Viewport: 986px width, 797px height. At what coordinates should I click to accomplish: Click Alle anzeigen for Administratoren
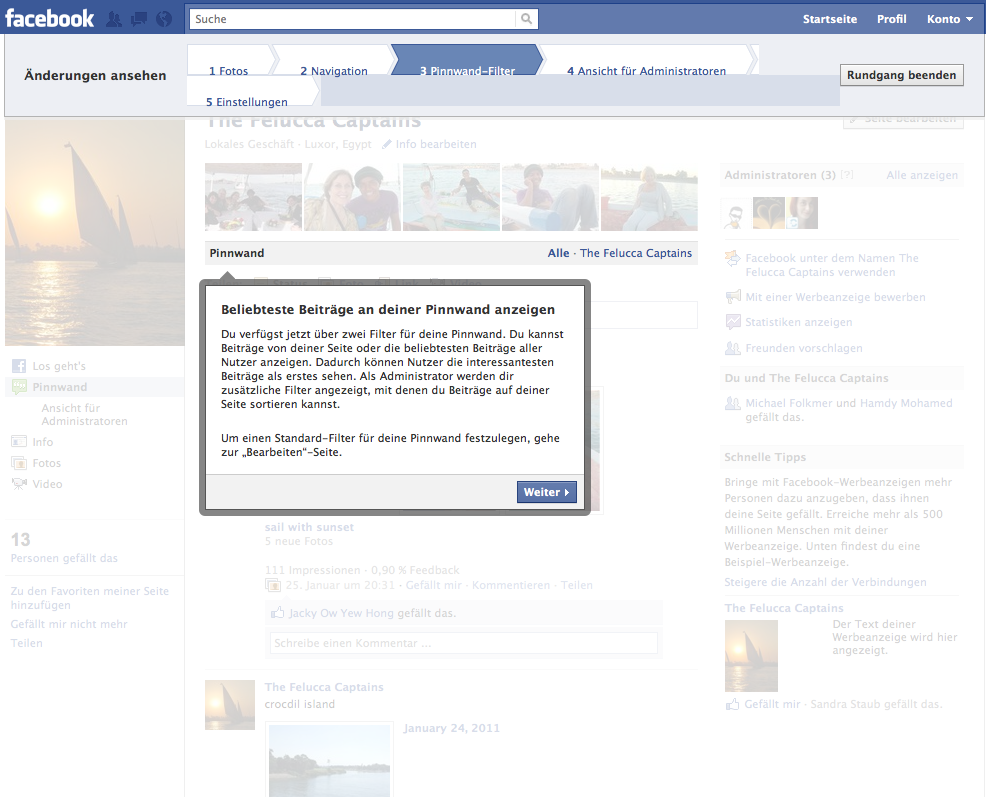tap(922, 175)
